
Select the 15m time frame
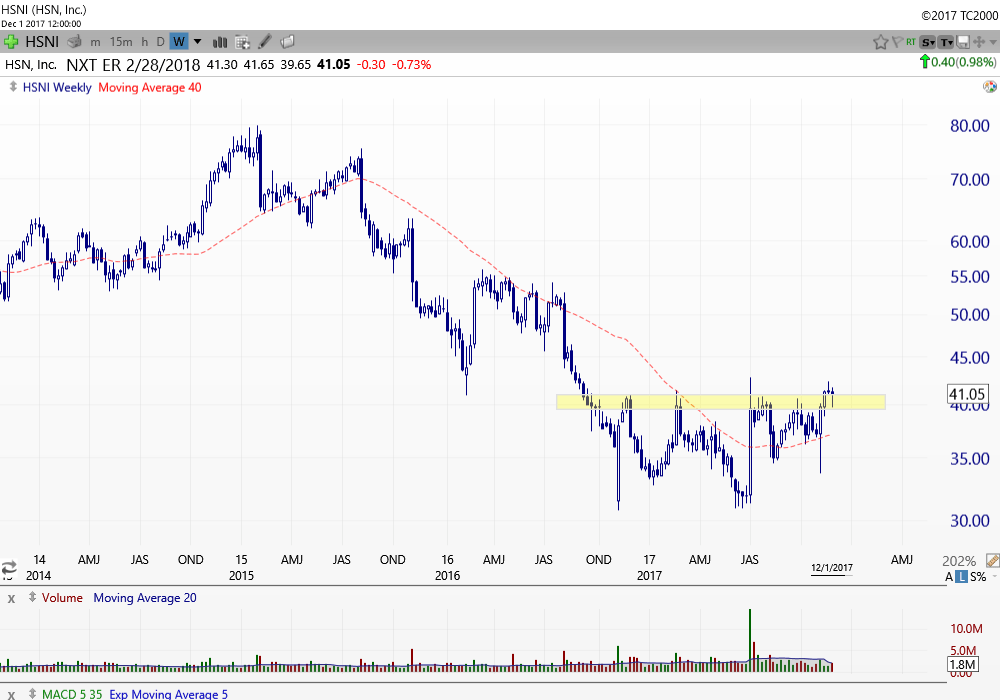[x=121, y=41]
